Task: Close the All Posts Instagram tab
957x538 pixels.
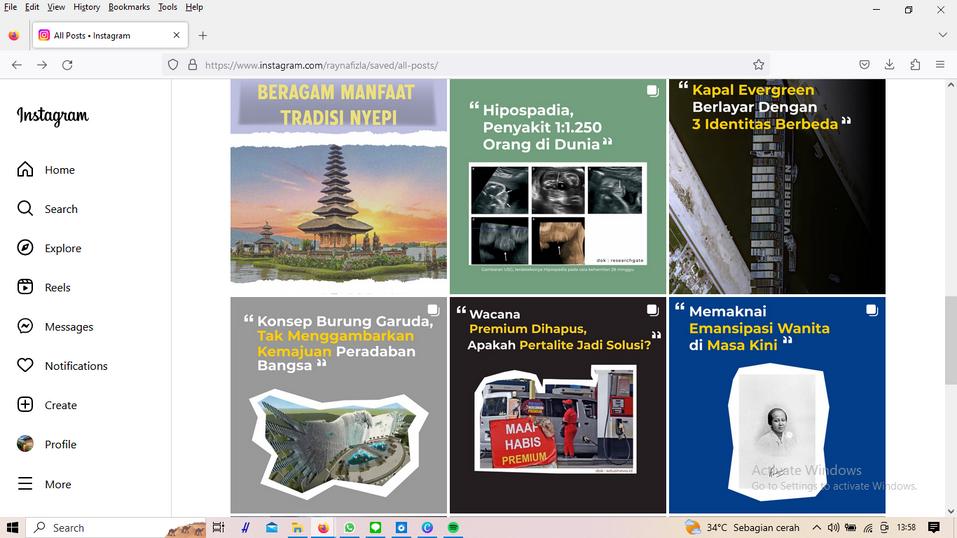Action: (x=176, y=35)
